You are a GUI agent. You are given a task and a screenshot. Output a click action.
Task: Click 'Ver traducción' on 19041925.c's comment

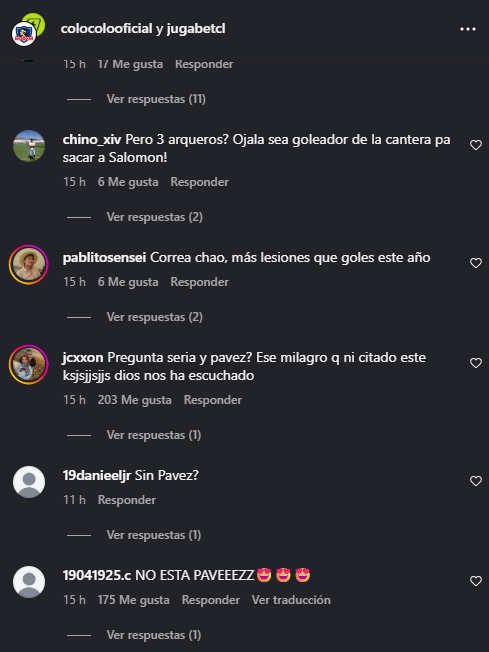[291, 600]
